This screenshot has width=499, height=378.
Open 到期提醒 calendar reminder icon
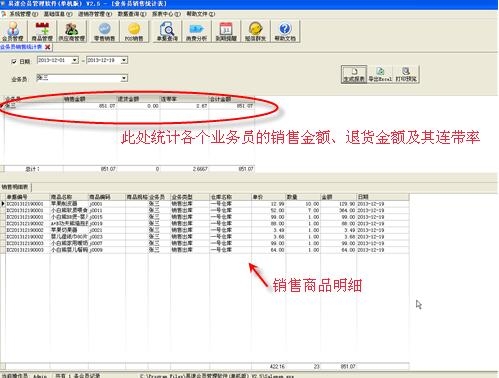tap(226, 31)
